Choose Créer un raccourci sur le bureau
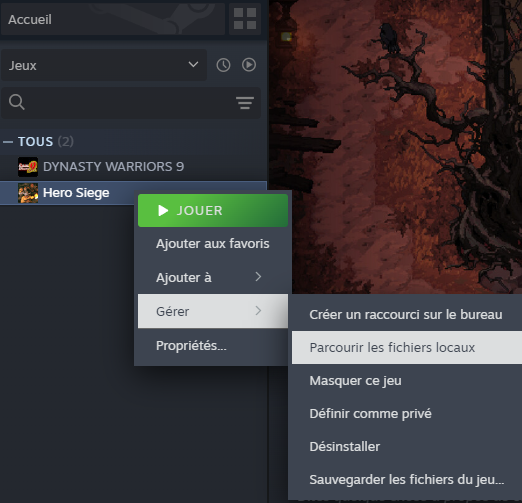Image resolution: width=522 pixels, height=503 pixels. pos(407,314)
